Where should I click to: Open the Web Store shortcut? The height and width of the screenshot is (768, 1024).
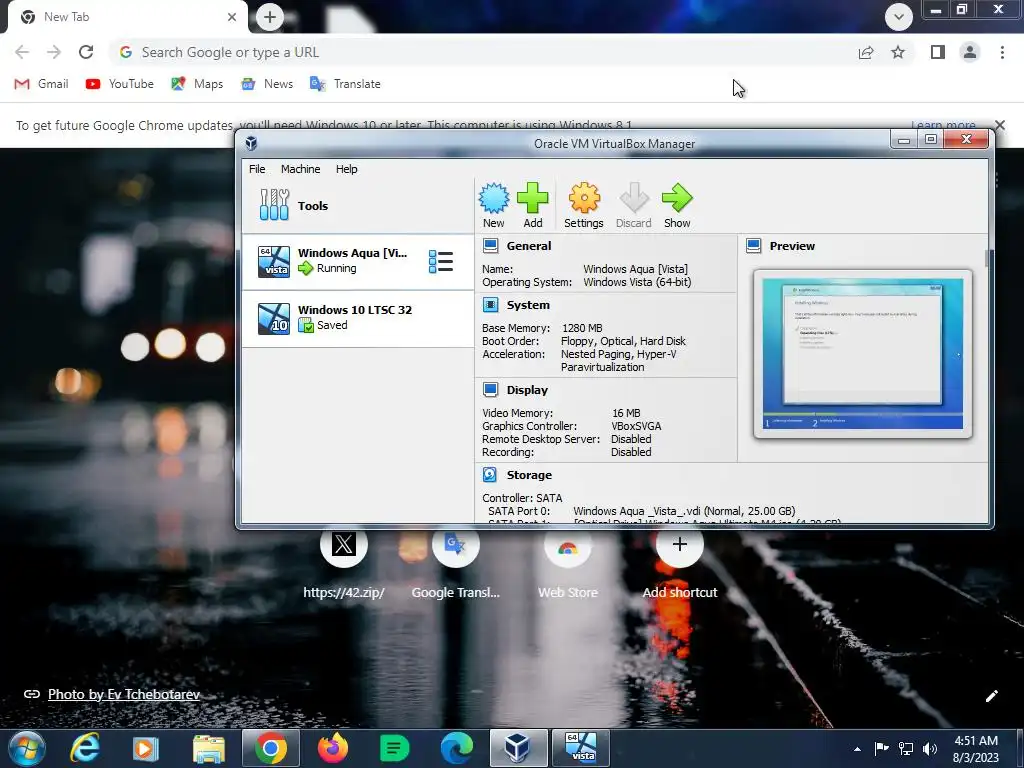(x=568, y=563)
